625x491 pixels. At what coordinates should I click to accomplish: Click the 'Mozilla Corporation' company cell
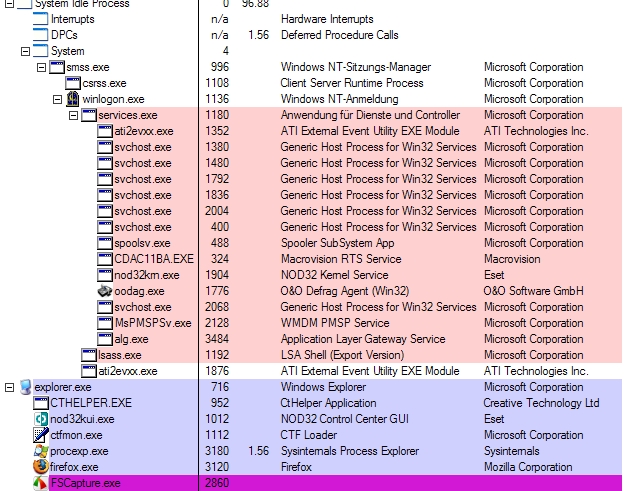[528, 467]
